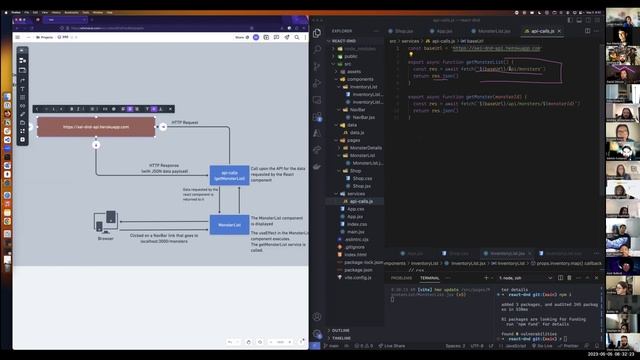640x360 pixels.
Task: Select text tool in Whimsical toolbar
Action: 22,89
